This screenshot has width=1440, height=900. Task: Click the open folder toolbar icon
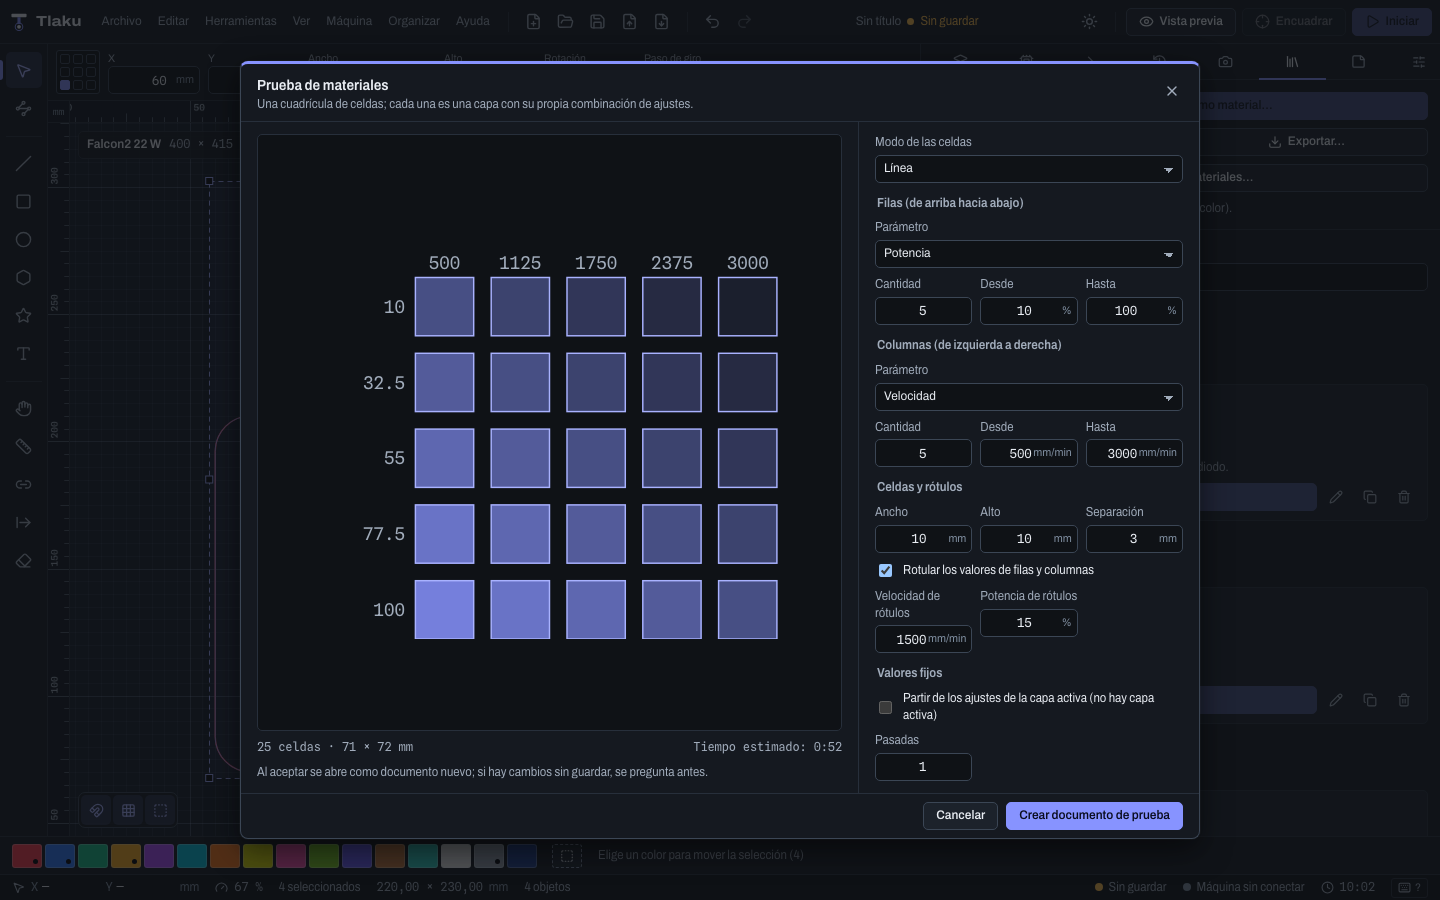(565, 21)
